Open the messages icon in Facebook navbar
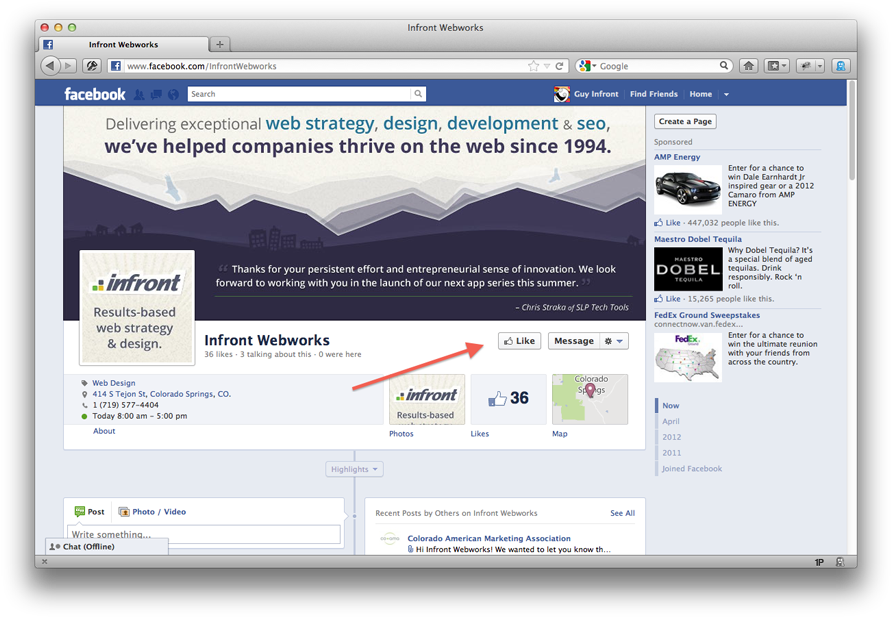 tap(157, 93)
